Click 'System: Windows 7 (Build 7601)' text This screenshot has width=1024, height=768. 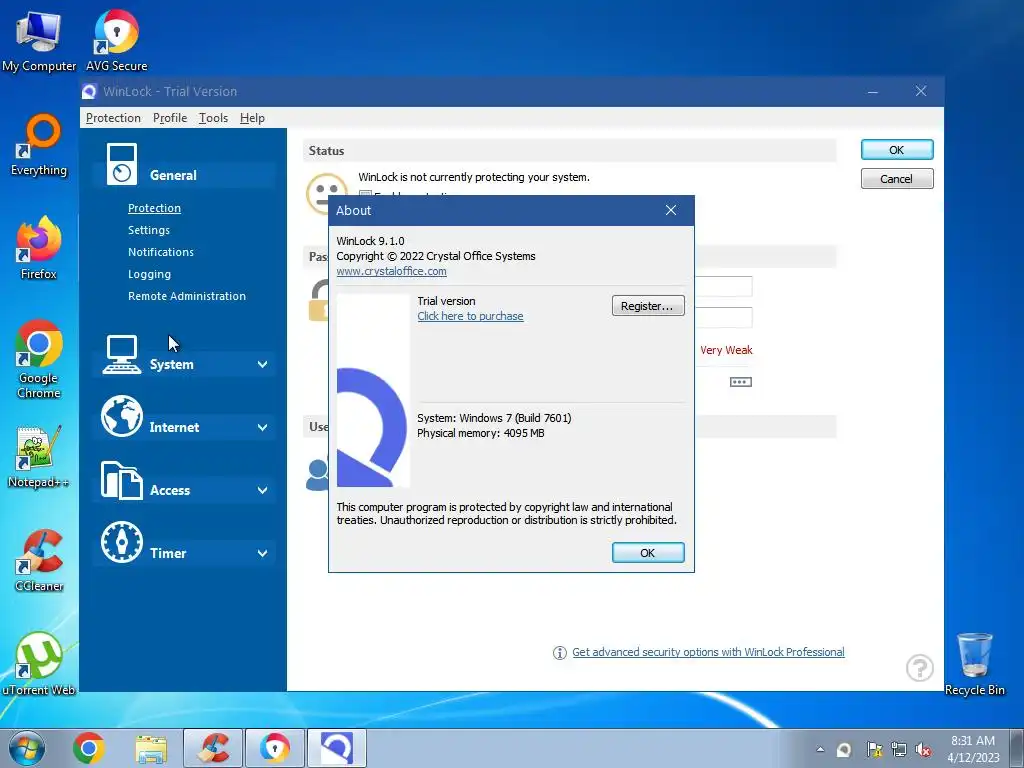(494, 418)
